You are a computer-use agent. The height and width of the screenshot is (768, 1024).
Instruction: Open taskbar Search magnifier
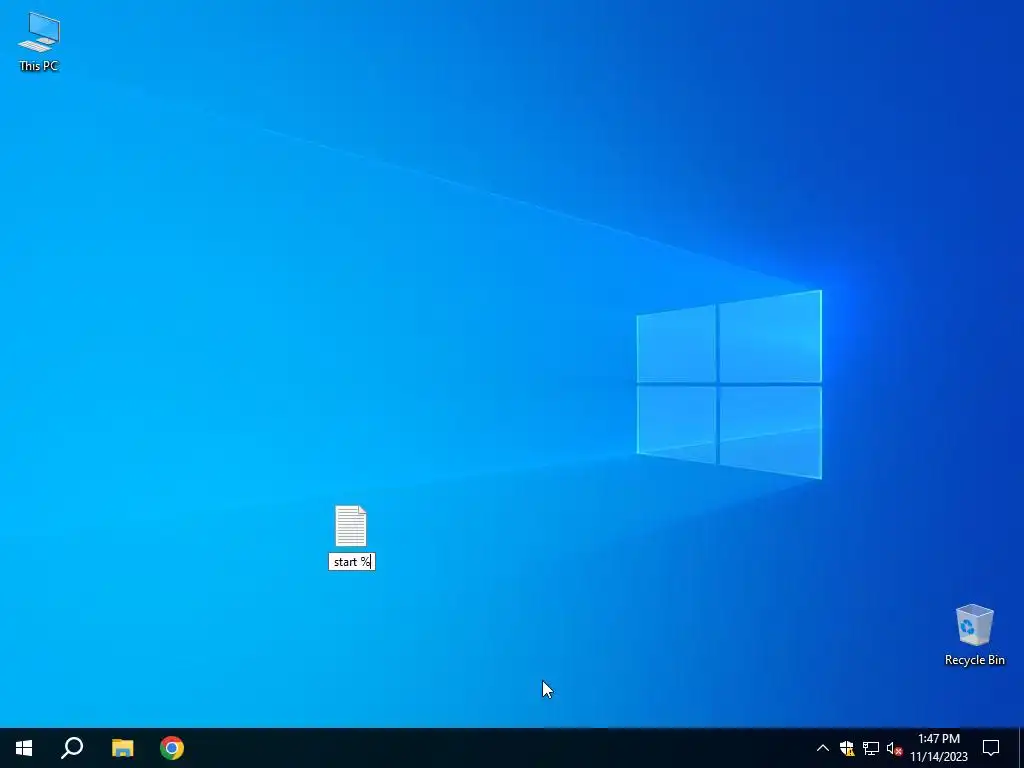(x=72, y=748)
